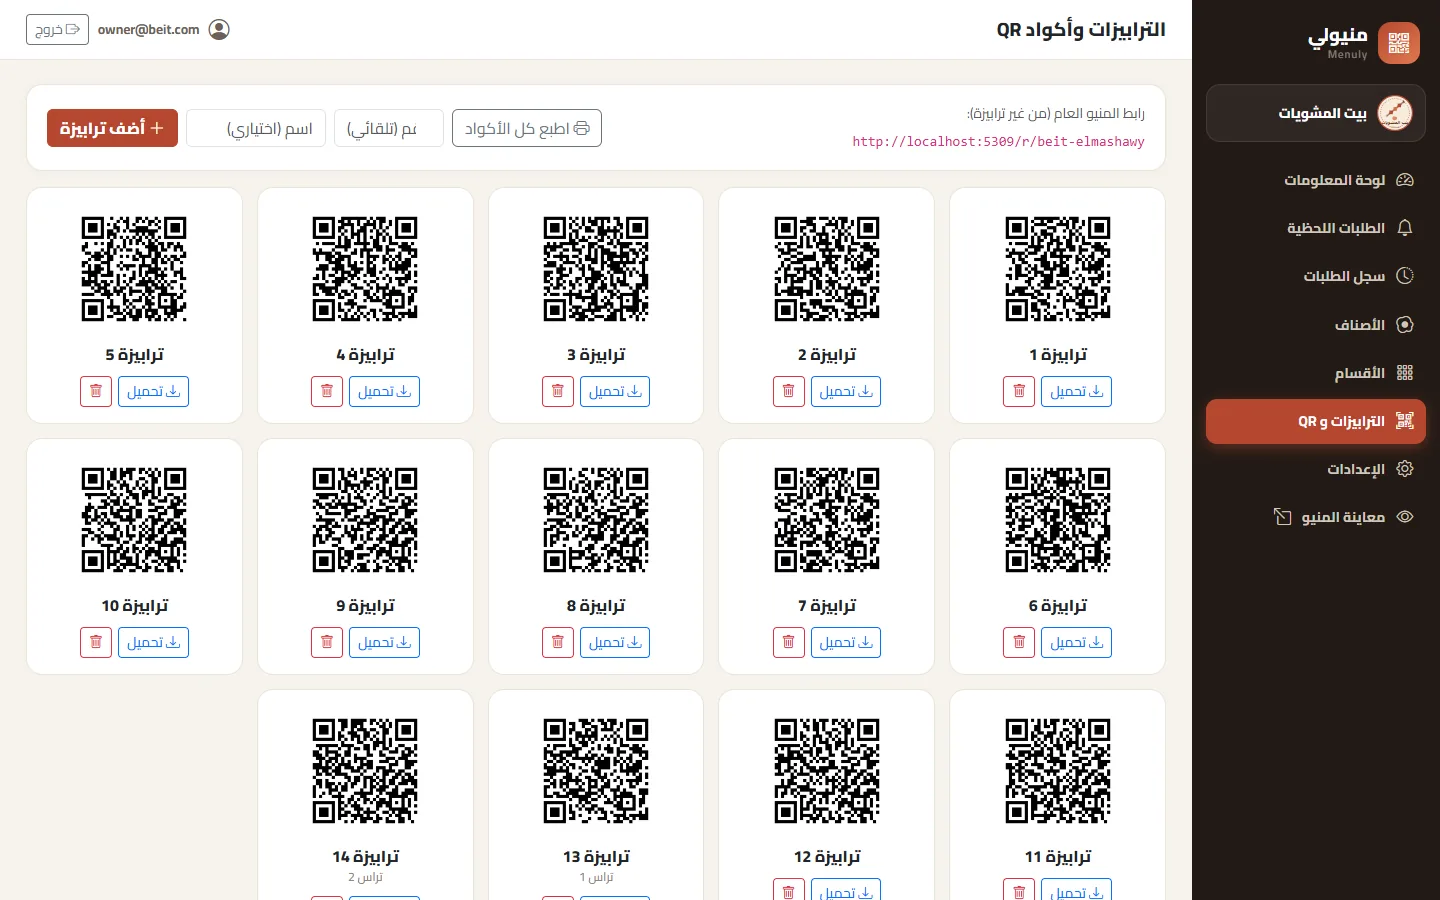Click the ترابيزة 11 table name
This screenshot has height=900, width=1440.
pyautogui.click(x=1058, y=857)
